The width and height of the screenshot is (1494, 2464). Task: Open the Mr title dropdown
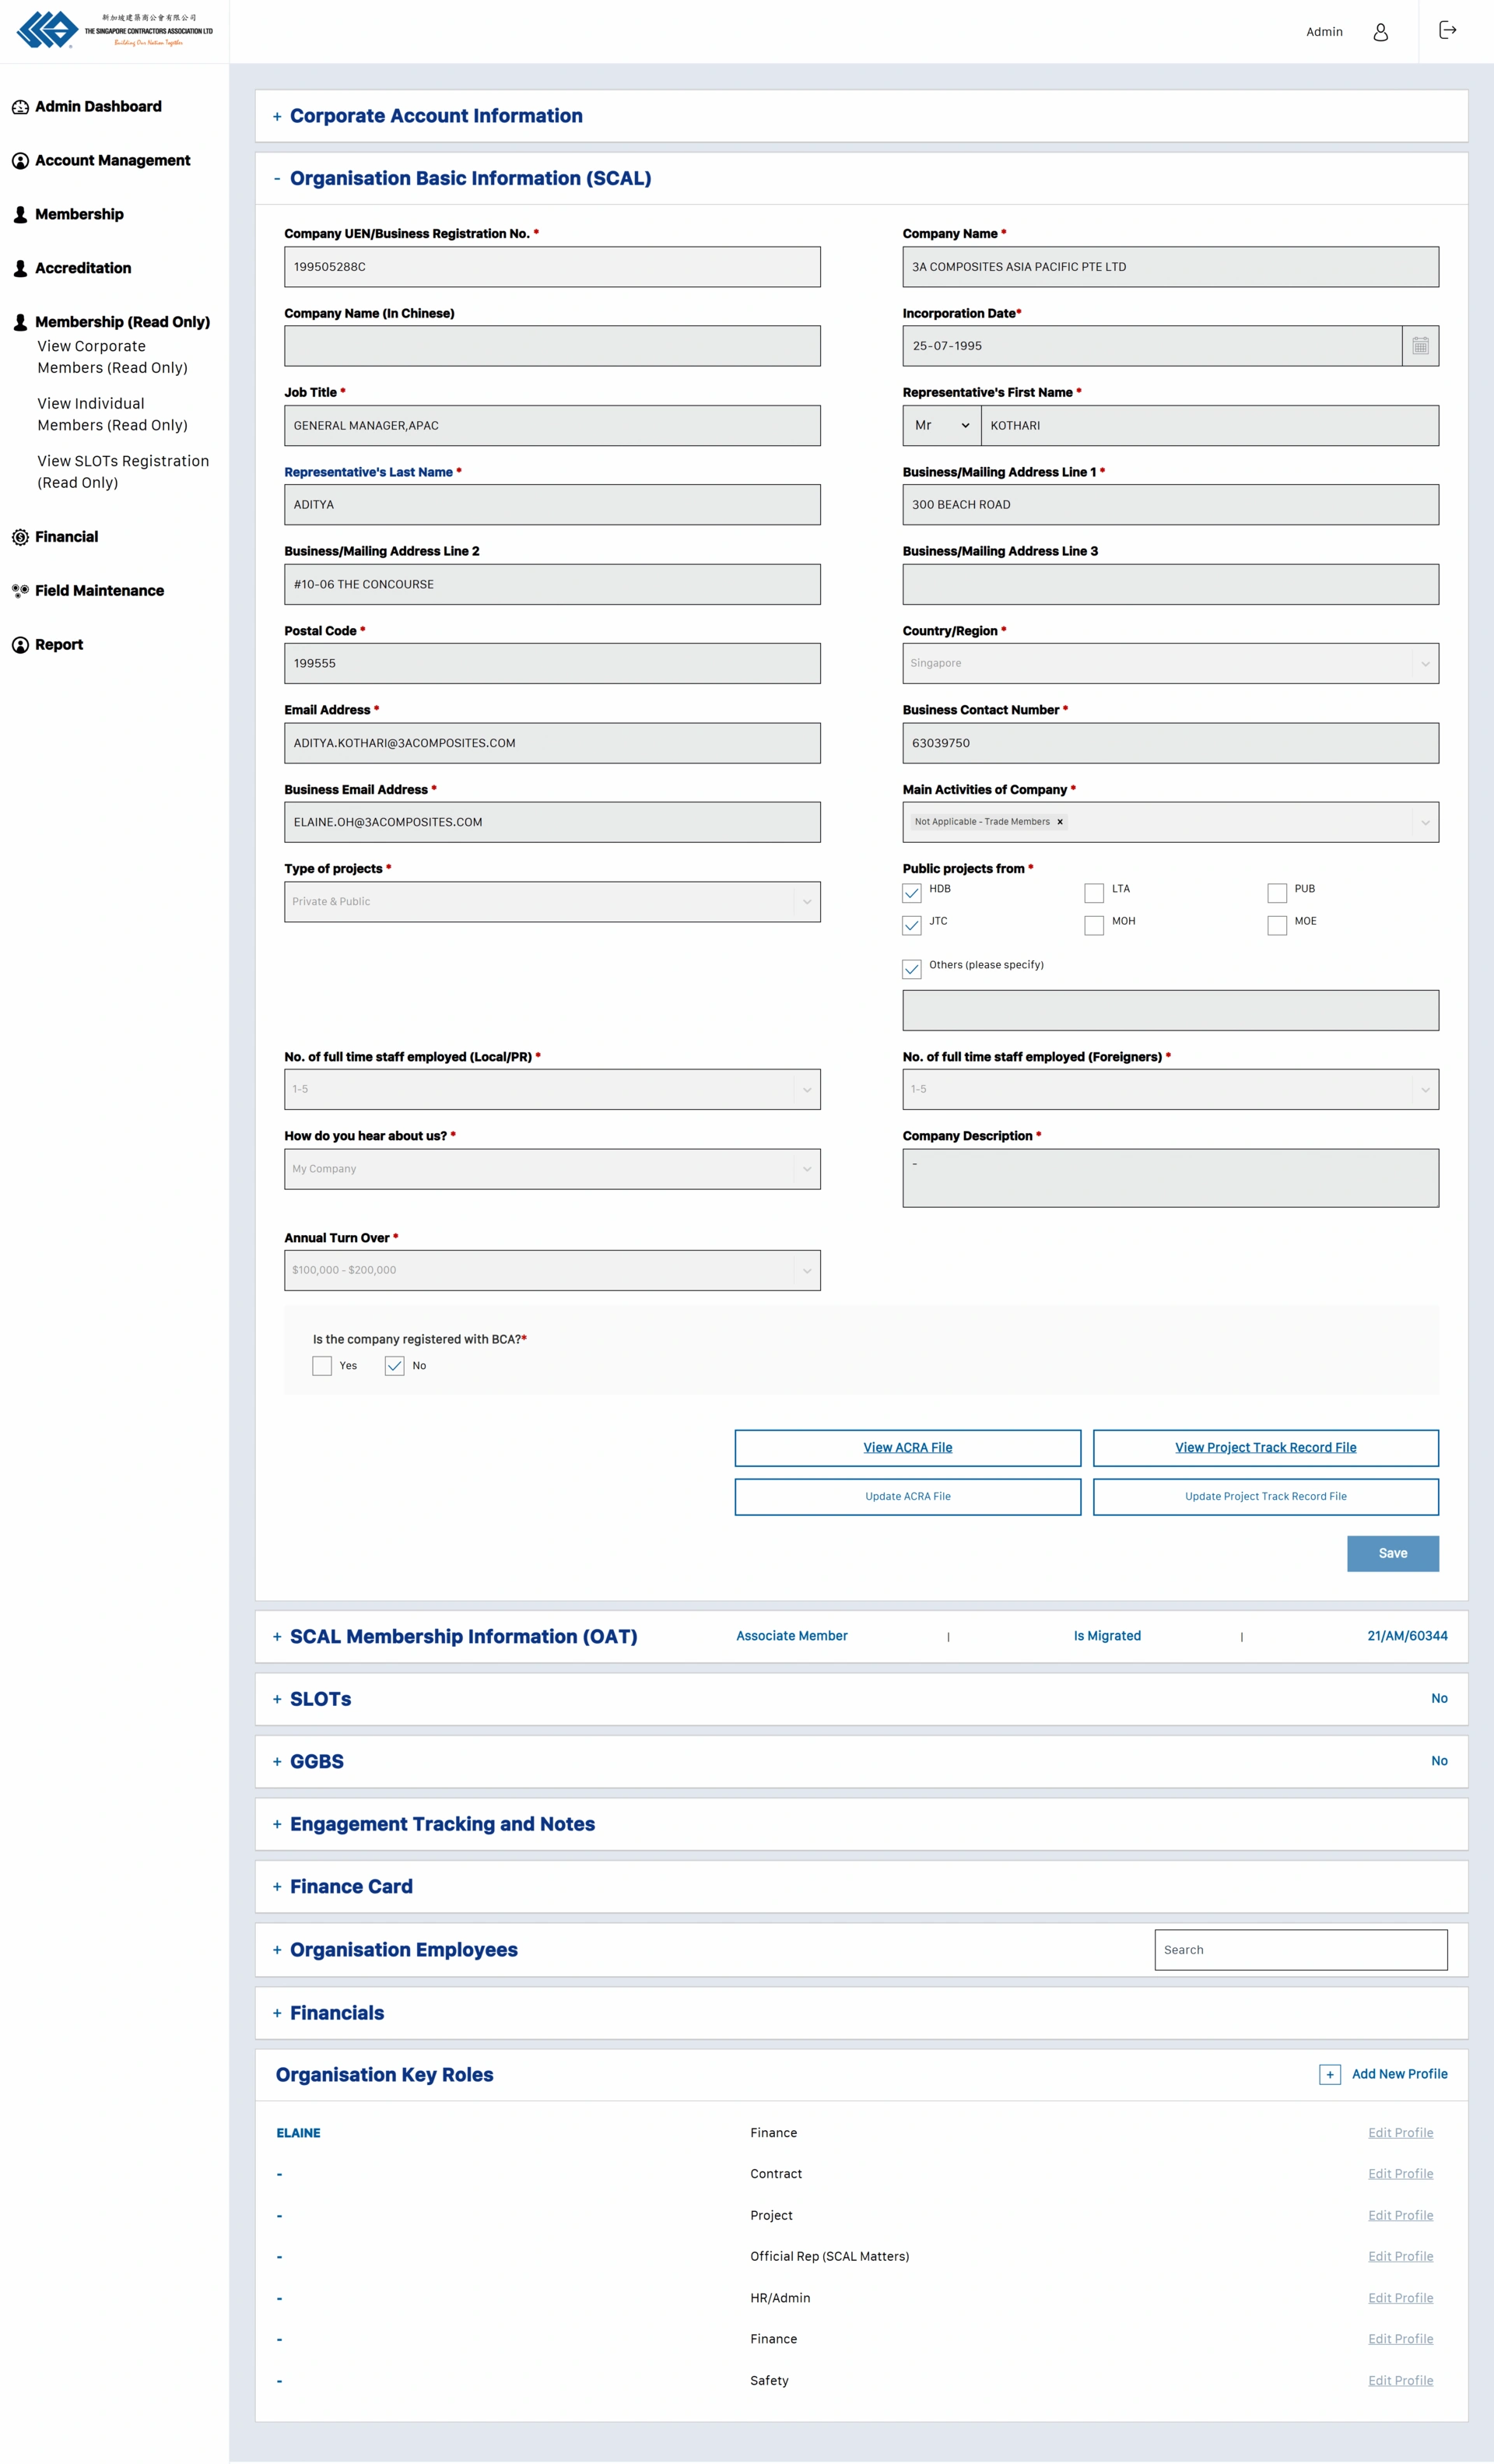click(941, 426)
